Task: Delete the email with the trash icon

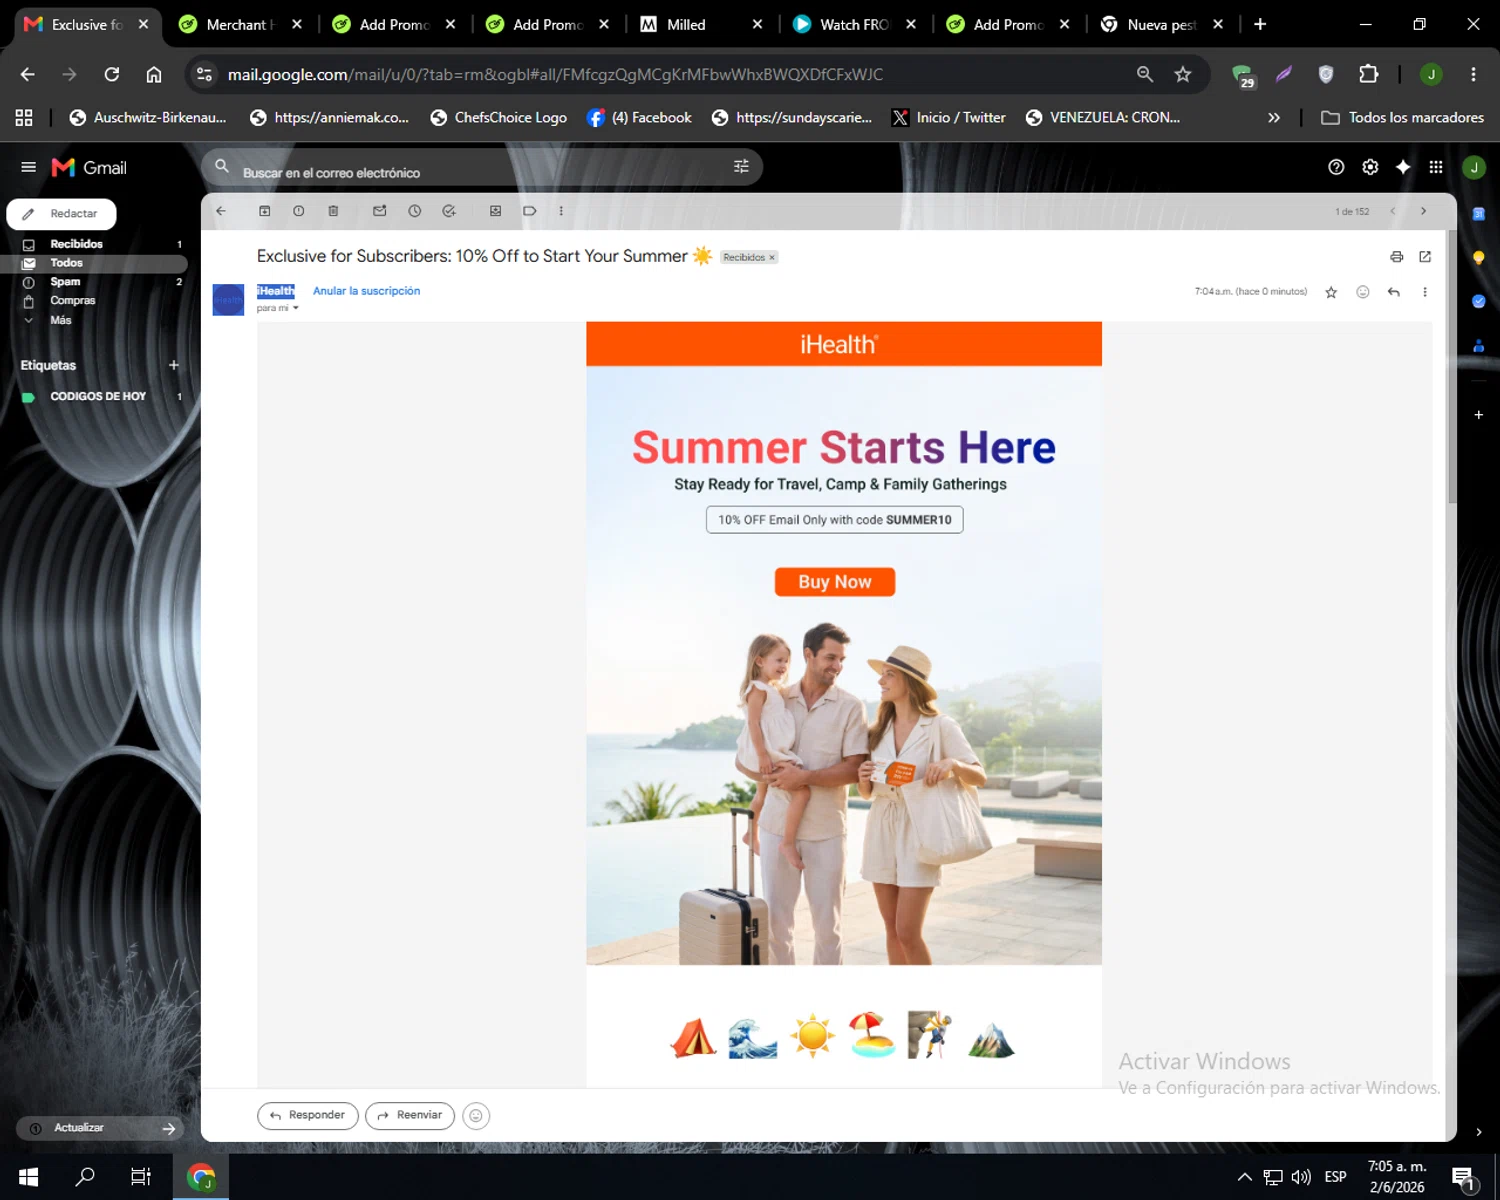Action: 333,211
